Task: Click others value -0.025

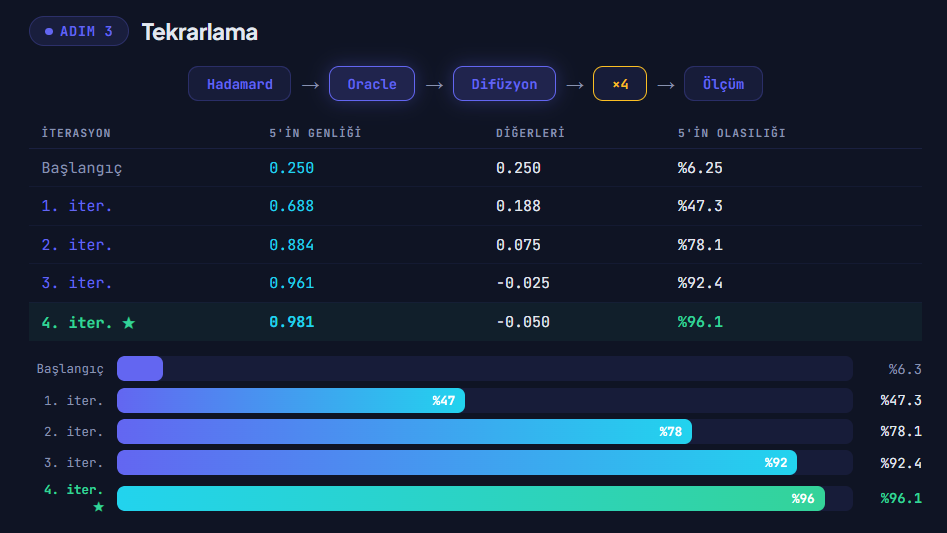Action: (x=523, y=282)
